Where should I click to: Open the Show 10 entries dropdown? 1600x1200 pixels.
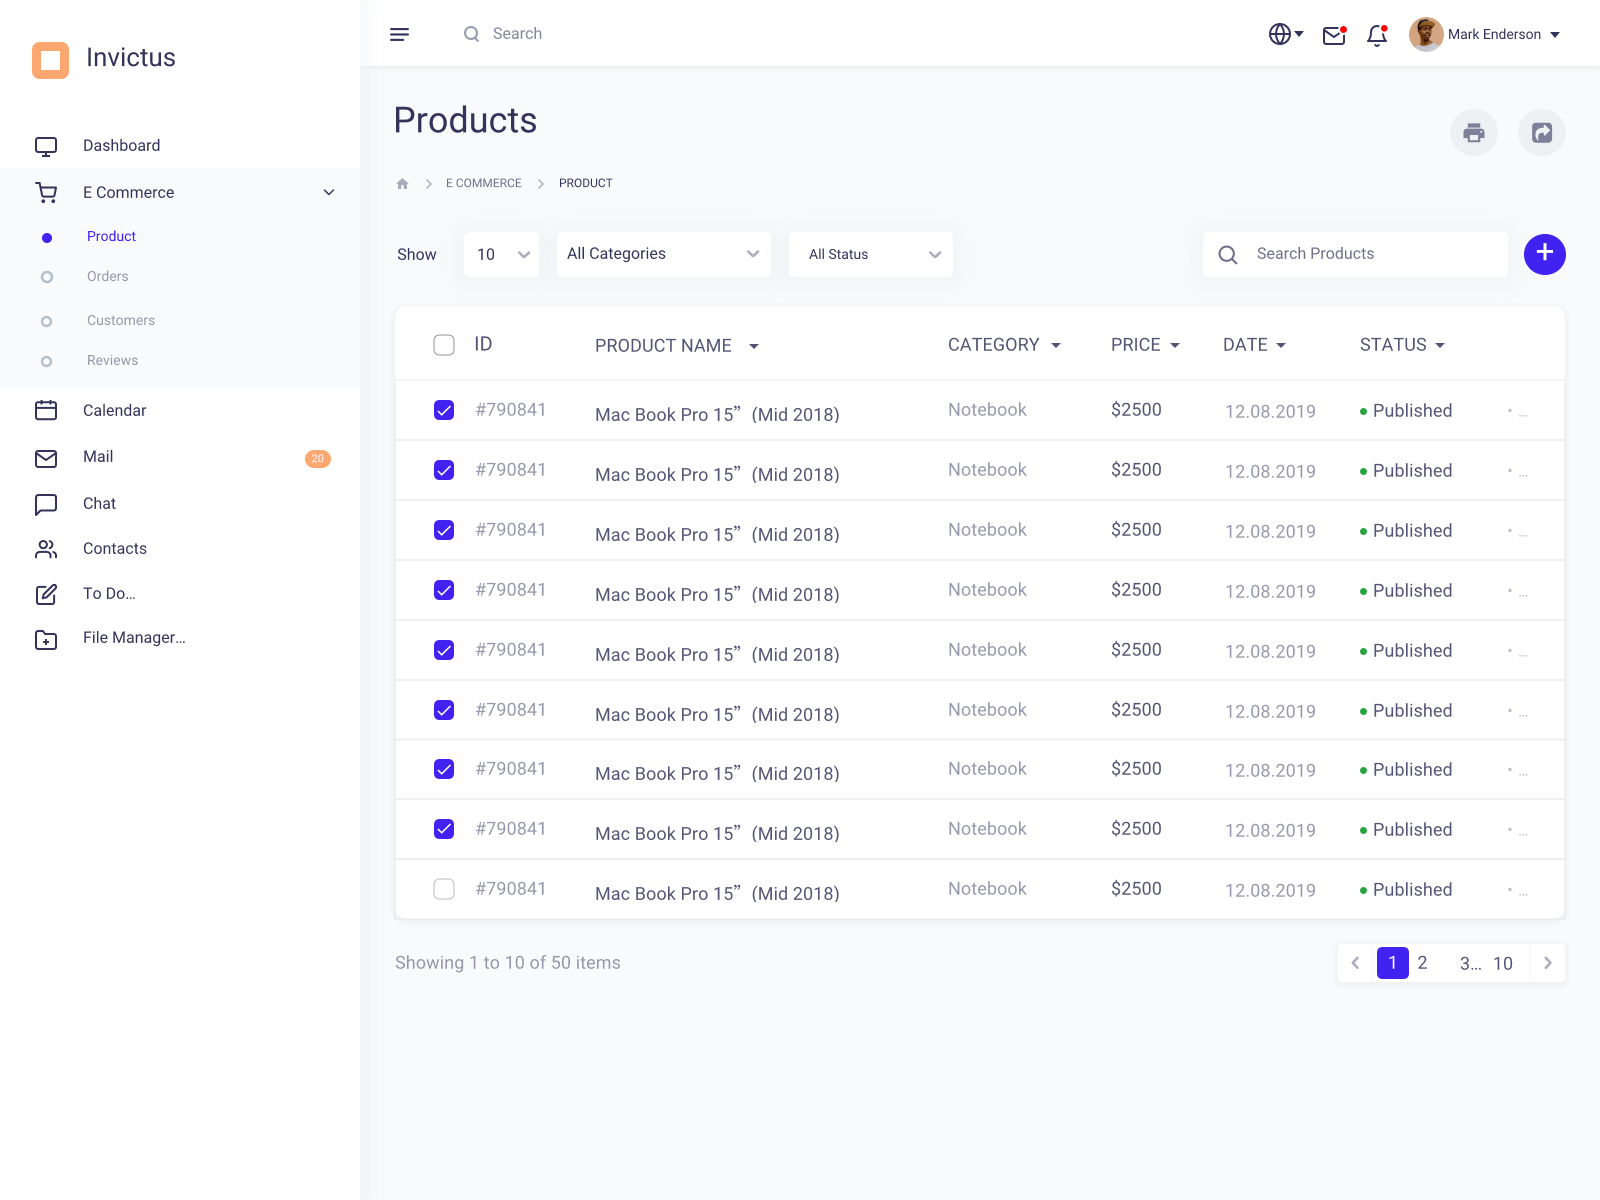tap(502, 254)
